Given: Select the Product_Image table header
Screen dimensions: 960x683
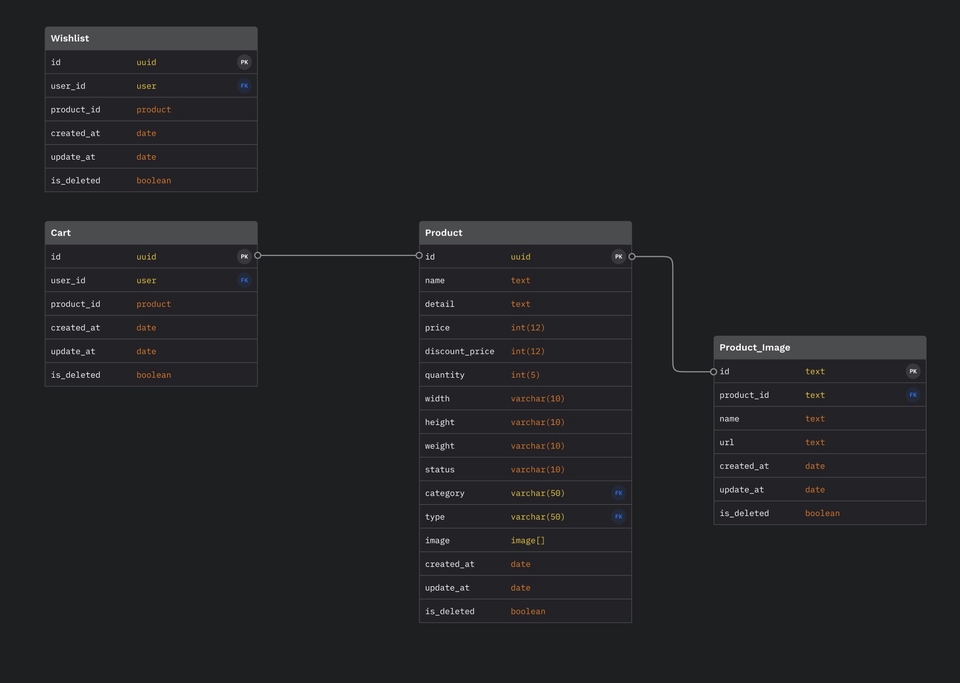Looking at the screenshot, I should (820, 347).
